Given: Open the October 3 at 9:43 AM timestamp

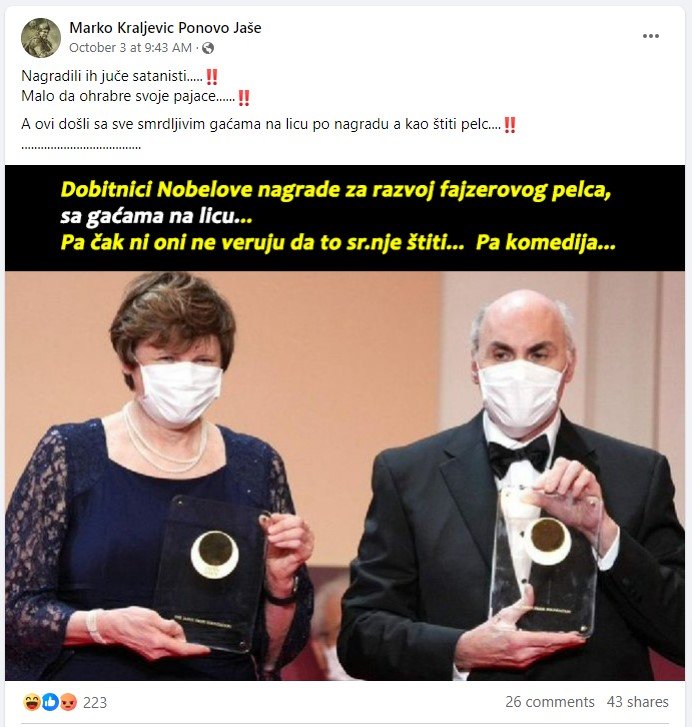Looking at the screenshot, I should tap(130, 48).
